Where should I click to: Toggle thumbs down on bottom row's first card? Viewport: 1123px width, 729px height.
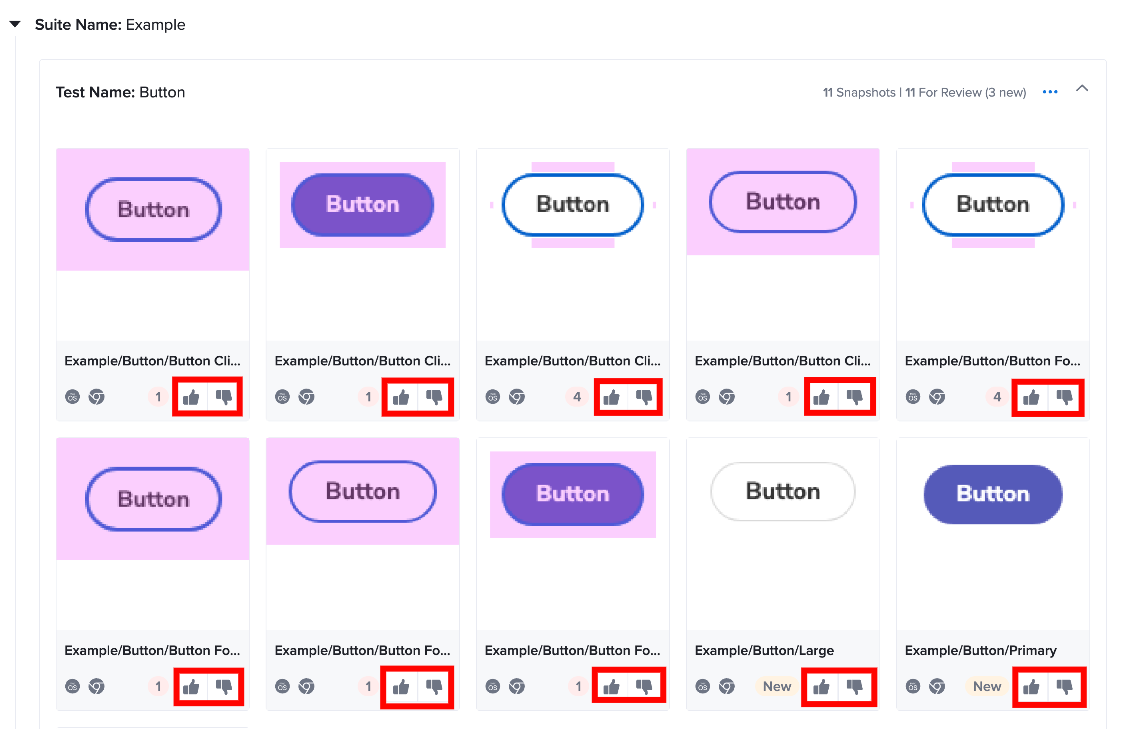(224, 687)
